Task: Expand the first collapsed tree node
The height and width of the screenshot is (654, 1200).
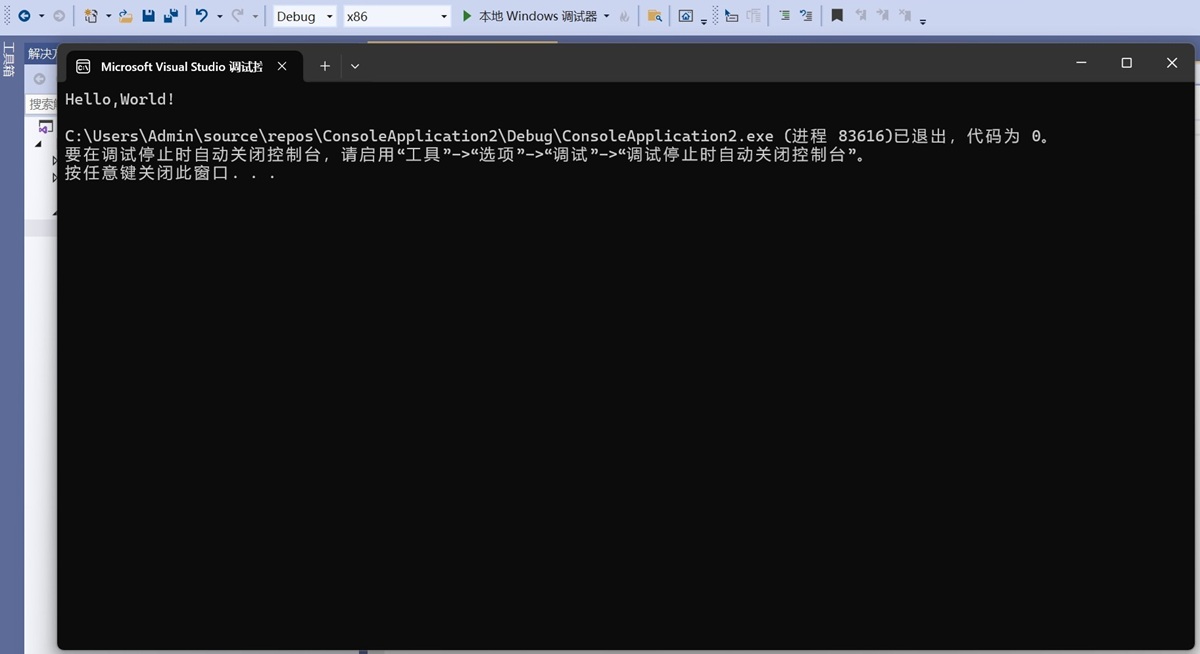Action: point(54,160)
